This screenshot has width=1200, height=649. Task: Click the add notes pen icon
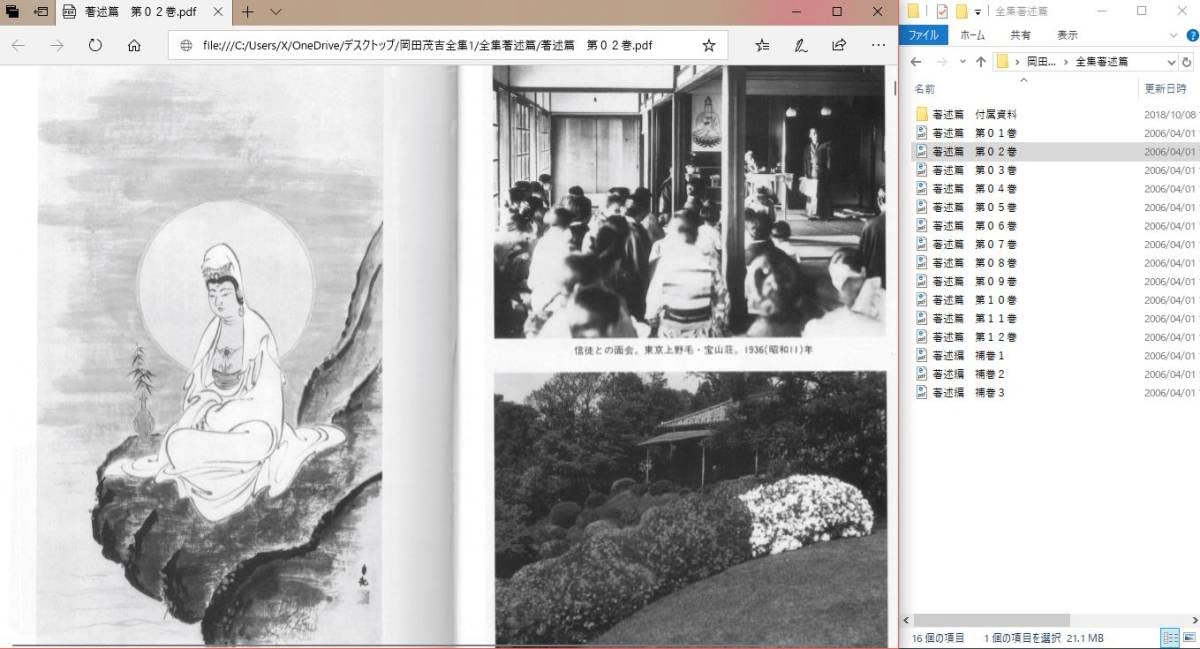800,45
